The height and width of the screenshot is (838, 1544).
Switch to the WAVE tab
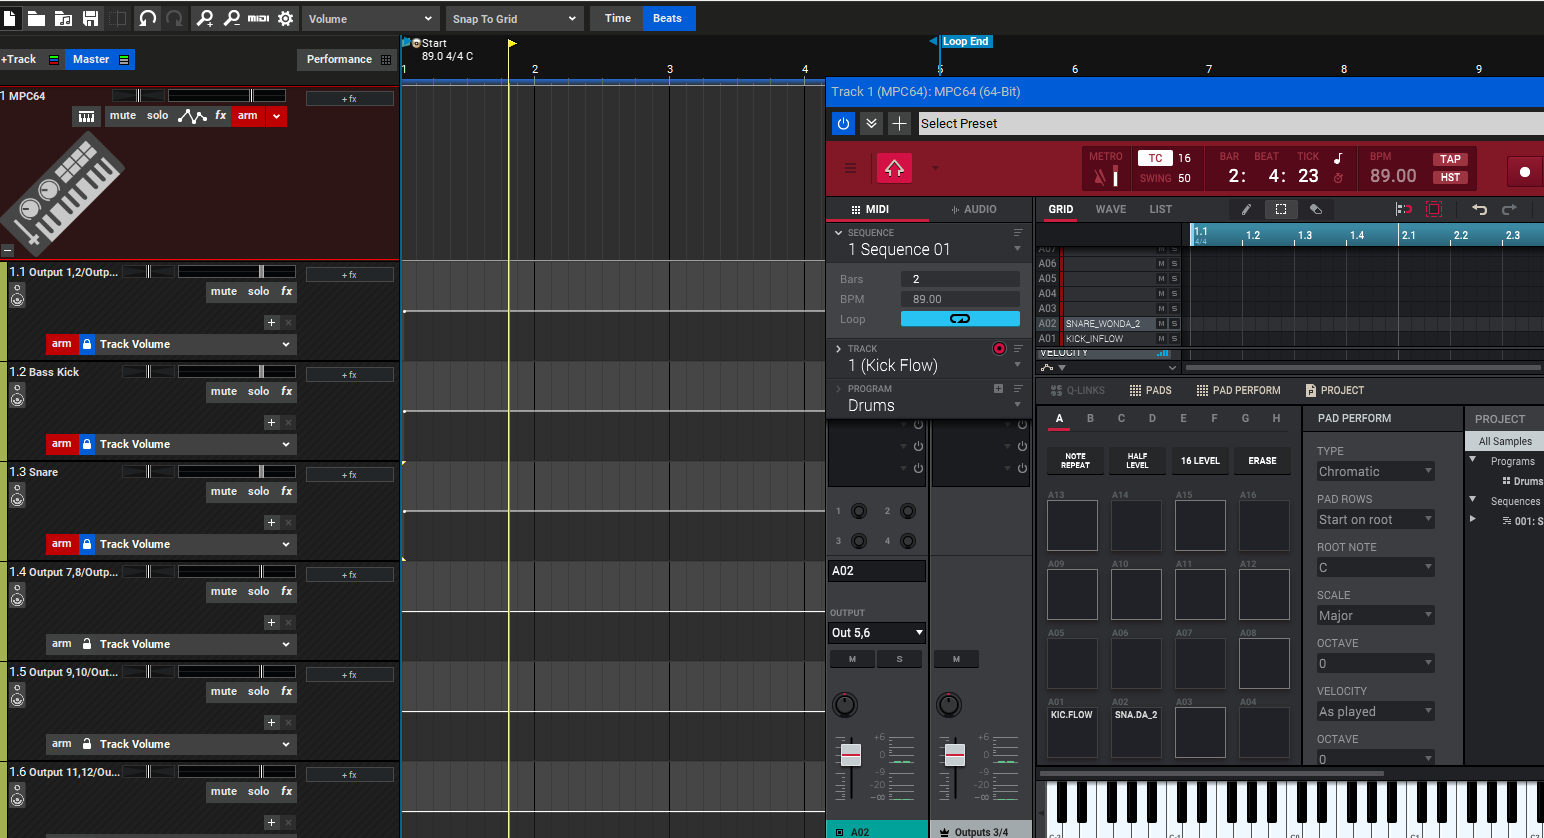coord(1111,209)
